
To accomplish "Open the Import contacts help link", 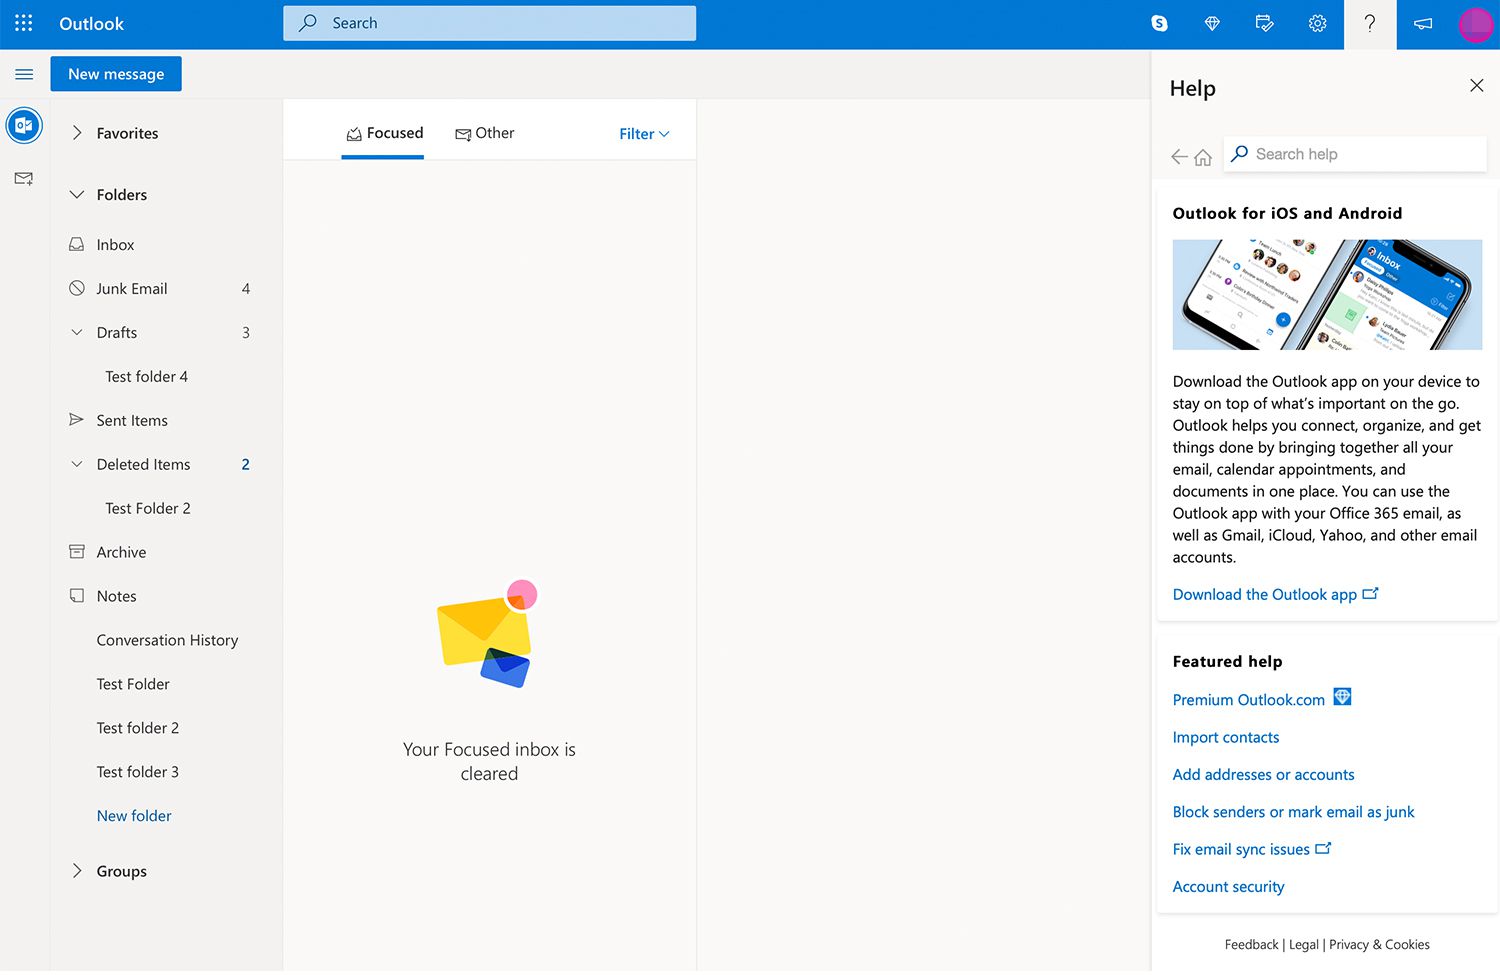I will tap(1225, 737).
